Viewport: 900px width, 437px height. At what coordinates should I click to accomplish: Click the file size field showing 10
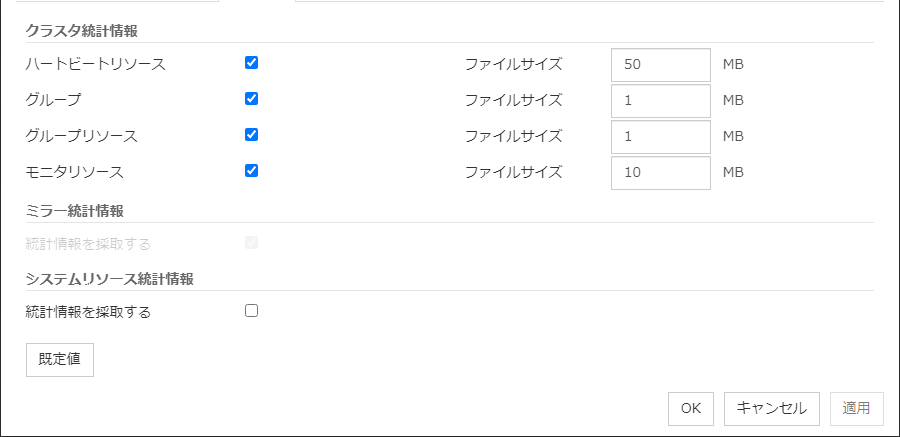[x=660, y=172]
